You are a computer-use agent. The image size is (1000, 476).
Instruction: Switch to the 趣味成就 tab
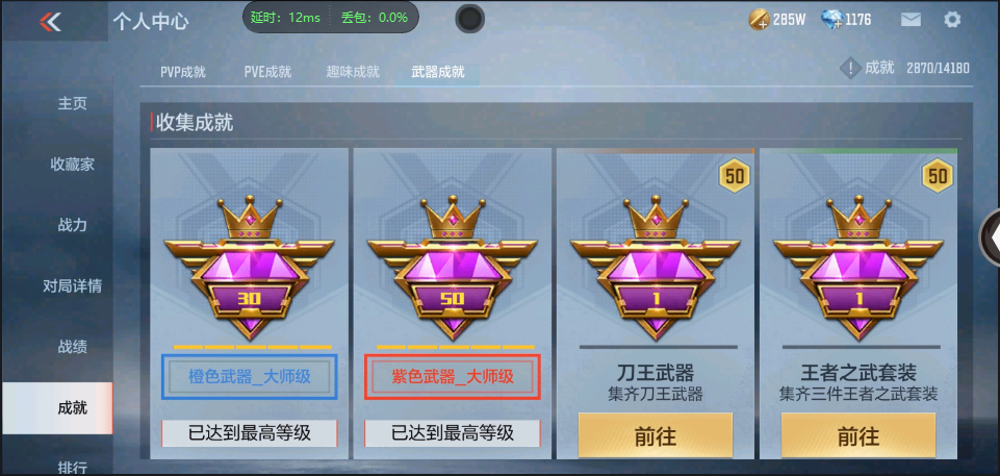(353, 71)
